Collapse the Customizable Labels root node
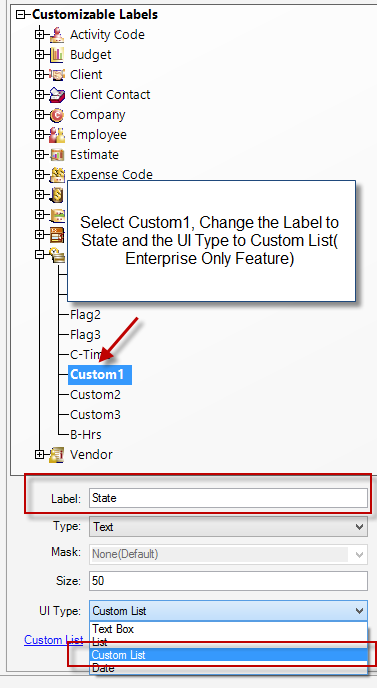This screenshot has height=688, width=377. coord(20,14)
